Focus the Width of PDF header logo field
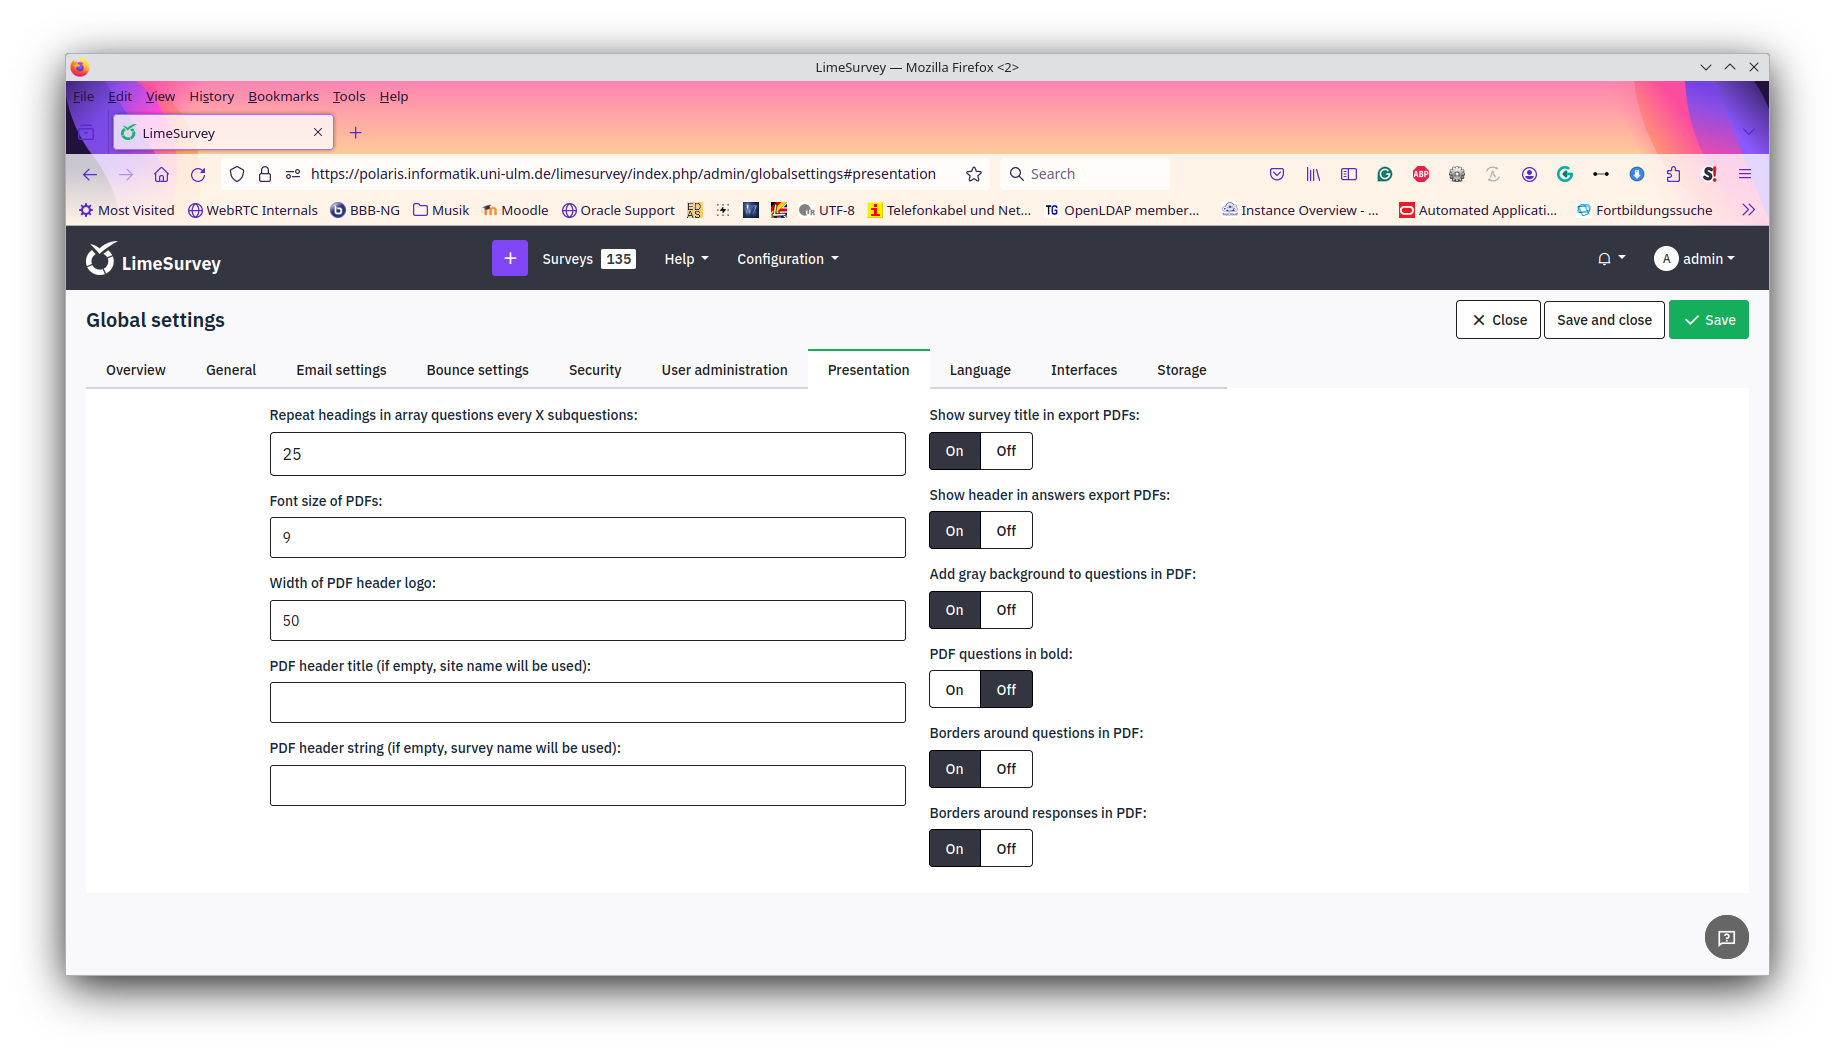Viewport: 1836px width, 1054px height. pos(588,621)
